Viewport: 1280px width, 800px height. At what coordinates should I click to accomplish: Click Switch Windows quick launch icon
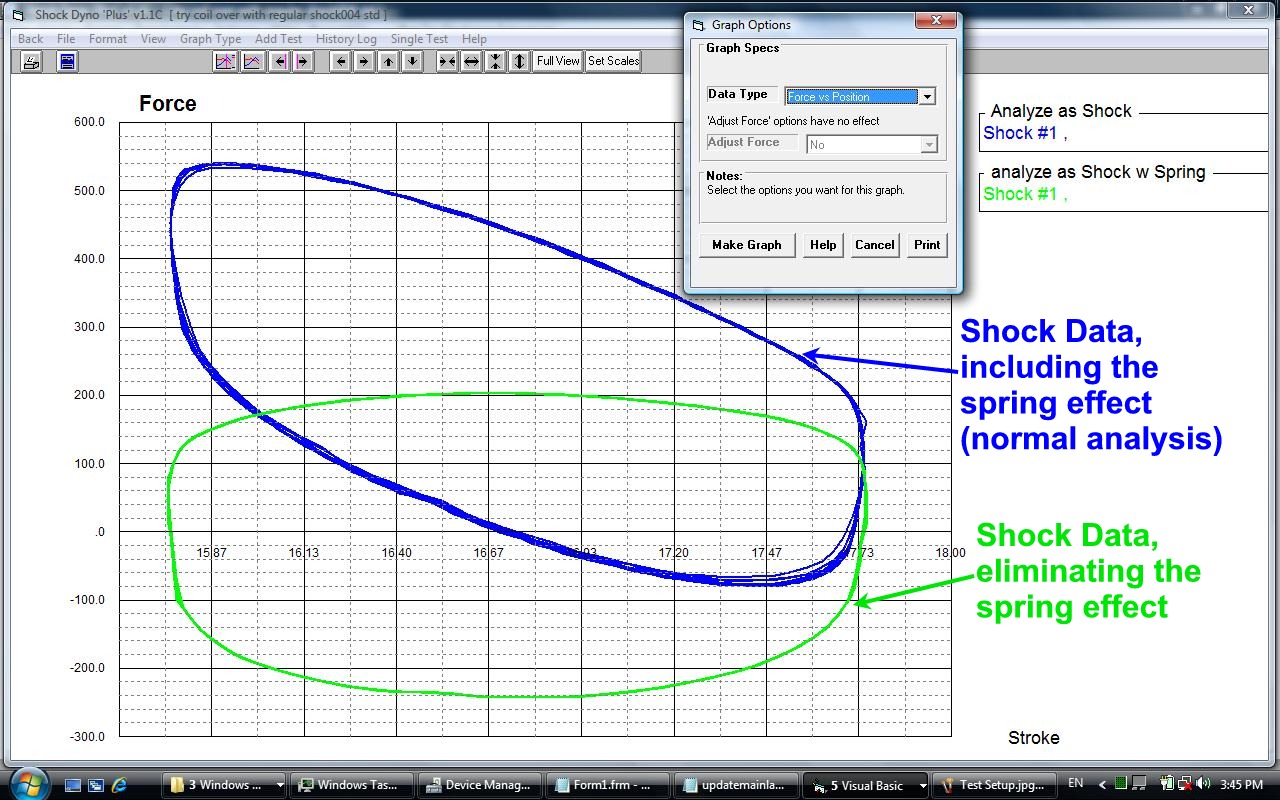[95, 785]
